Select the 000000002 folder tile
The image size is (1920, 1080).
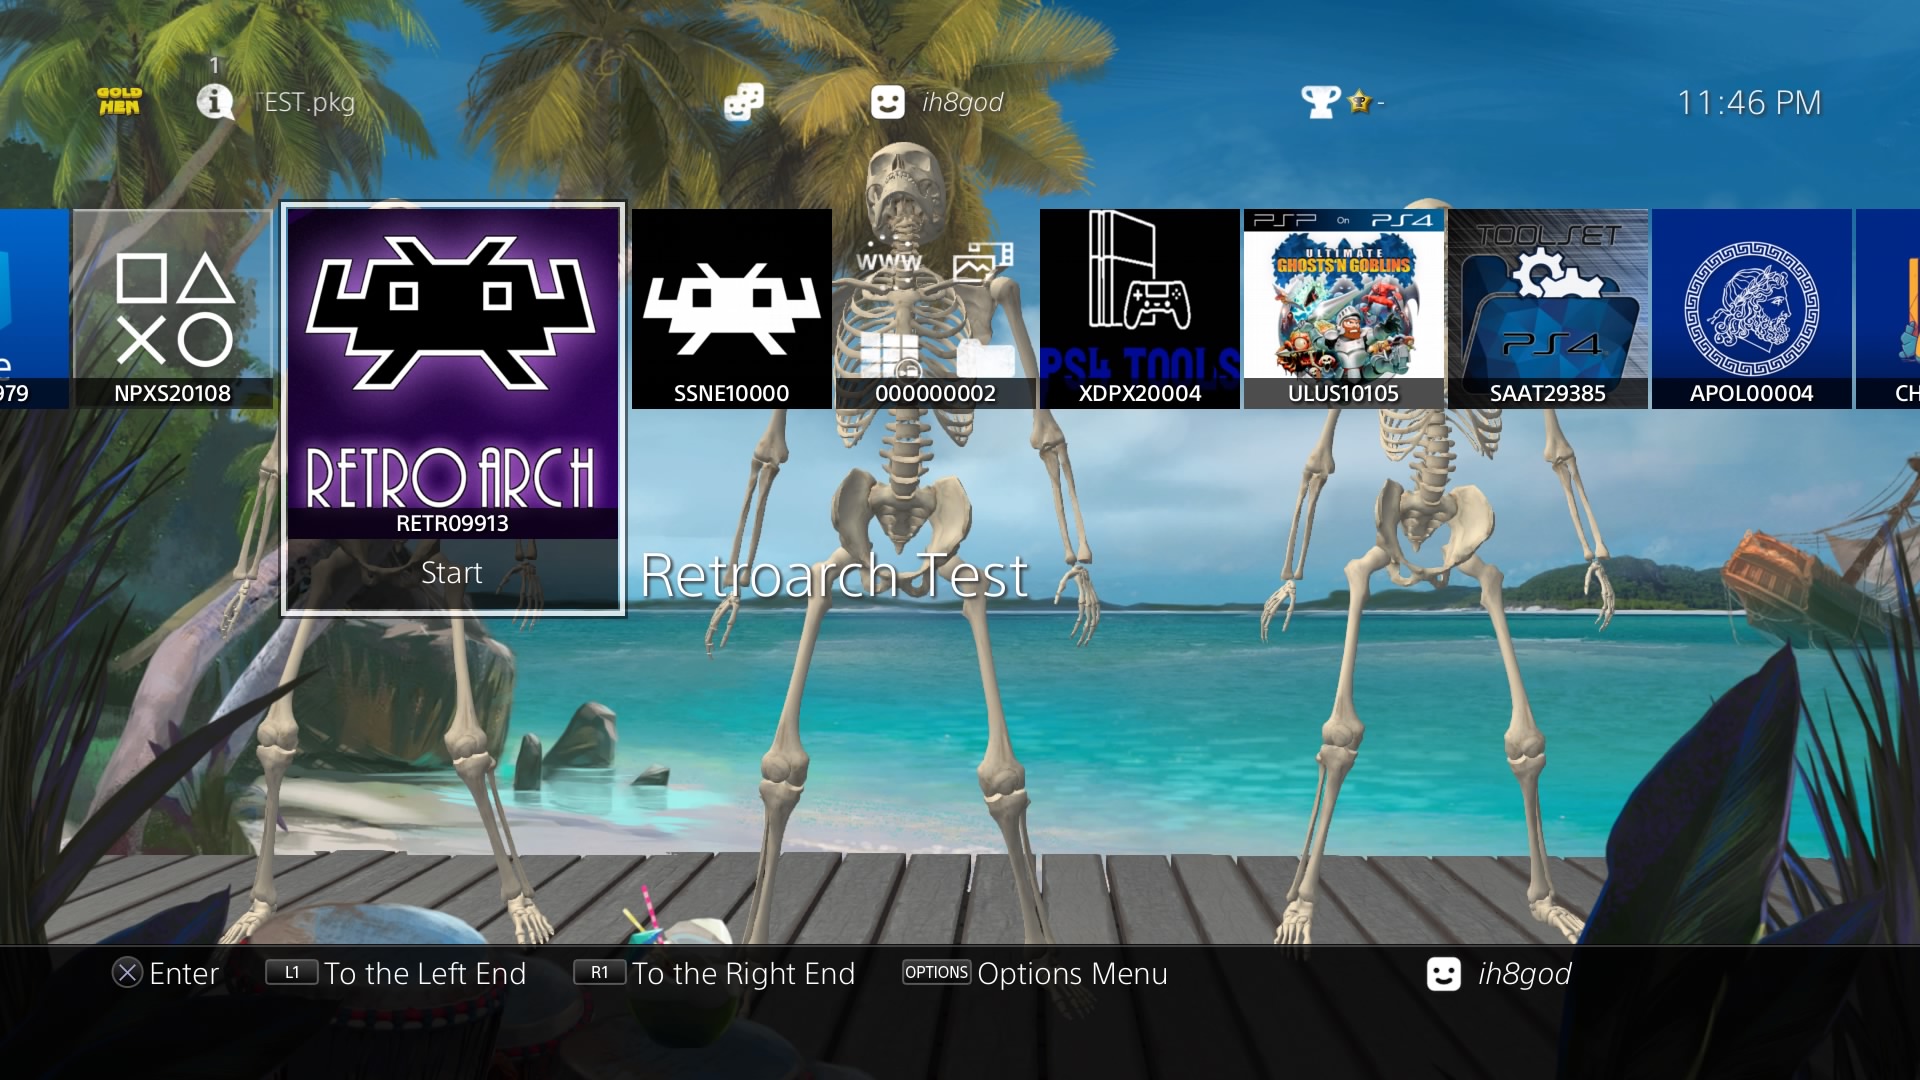click(936, 309)
